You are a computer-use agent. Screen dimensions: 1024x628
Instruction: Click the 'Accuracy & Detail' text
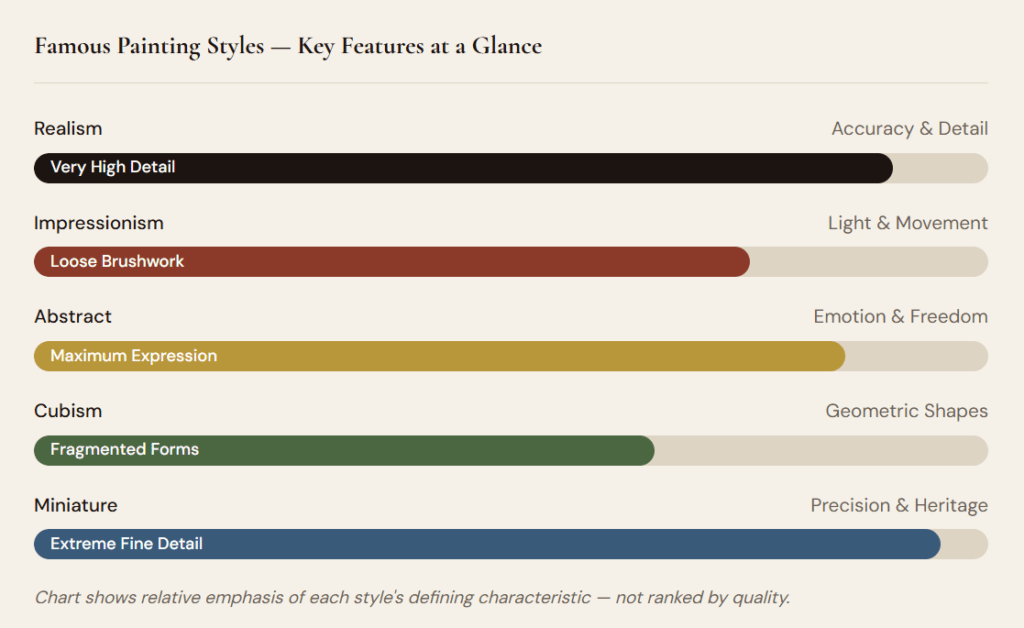click(x=909, y=128)
